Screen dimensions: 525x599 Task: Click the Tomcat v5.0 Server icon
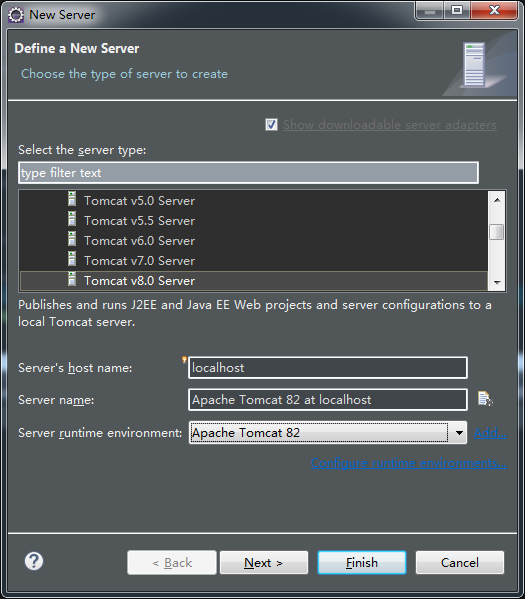coord(72,199)
